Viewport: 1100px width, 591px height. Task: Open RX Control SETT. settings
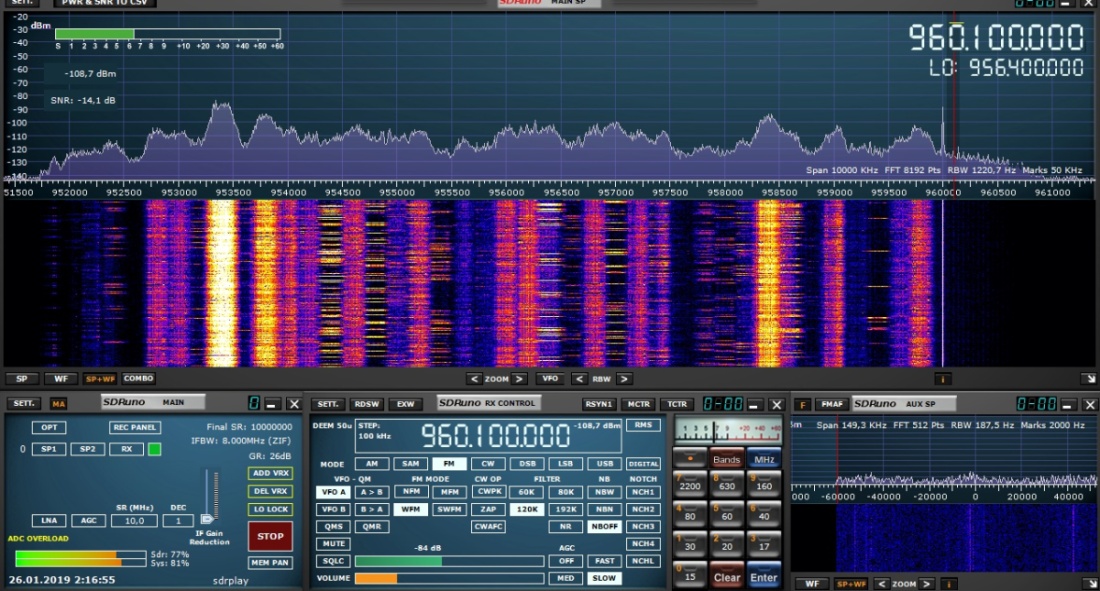pos(328,404)
